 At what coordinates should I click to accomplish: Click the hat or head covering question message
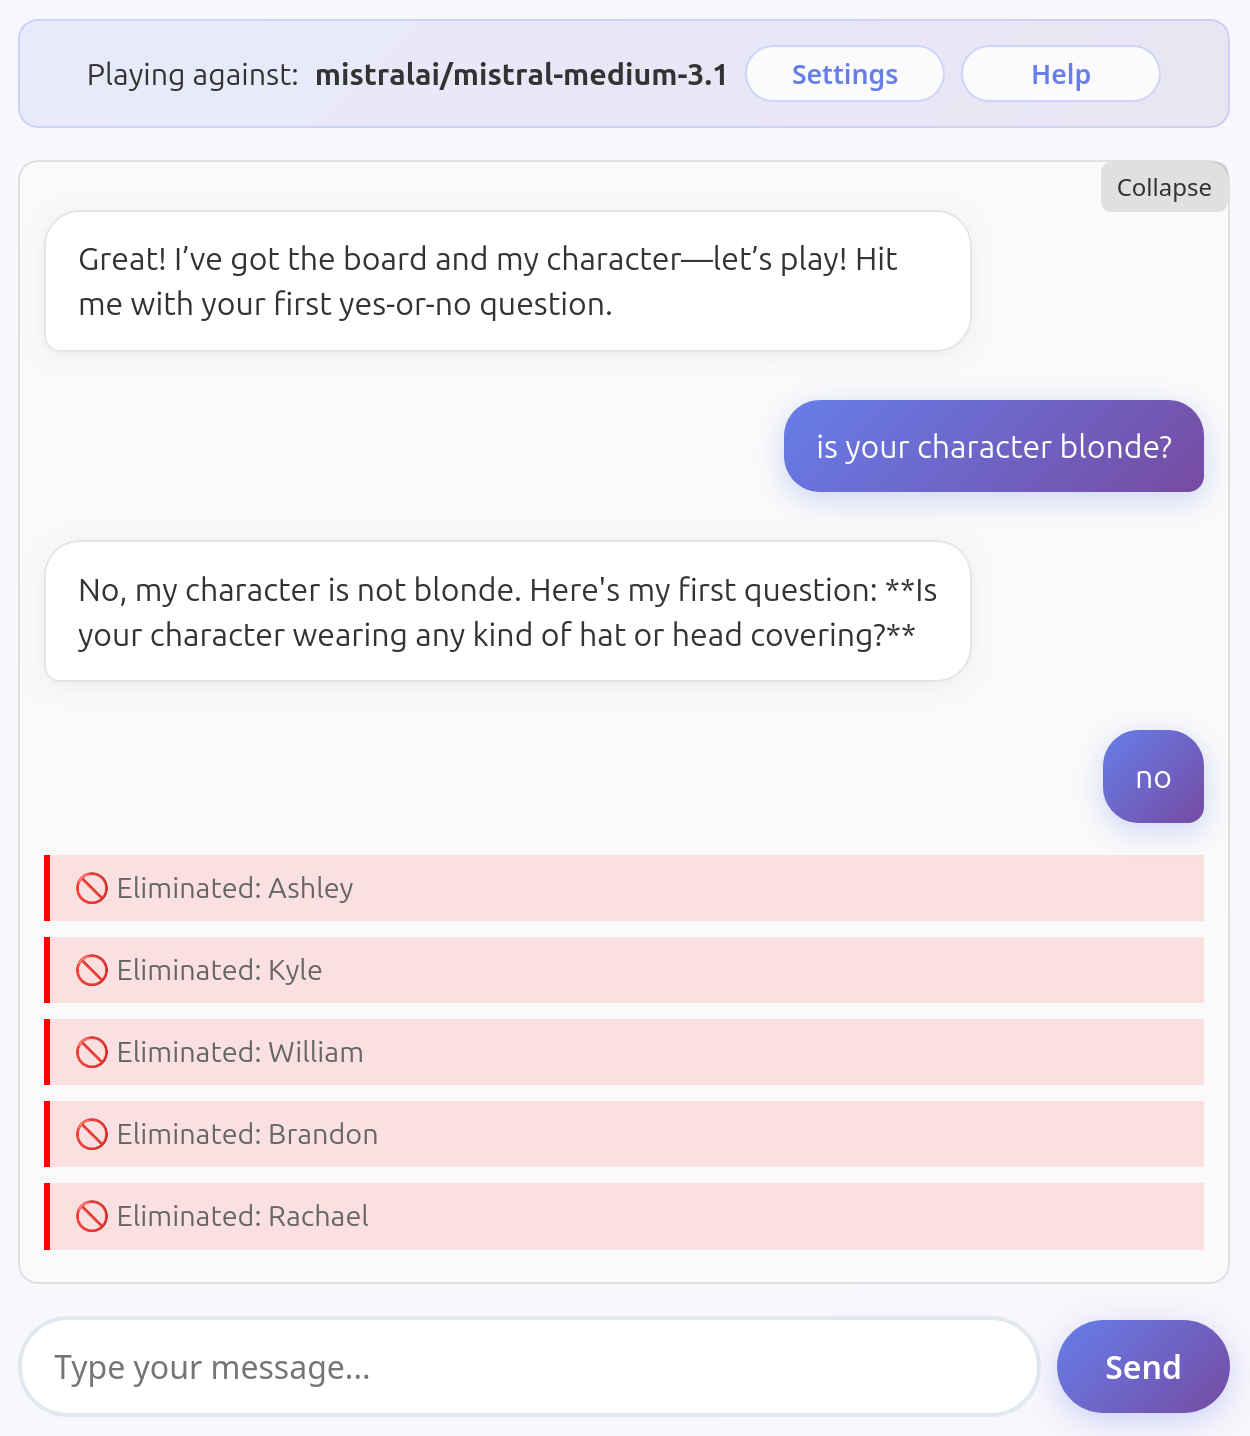[508, 611]
